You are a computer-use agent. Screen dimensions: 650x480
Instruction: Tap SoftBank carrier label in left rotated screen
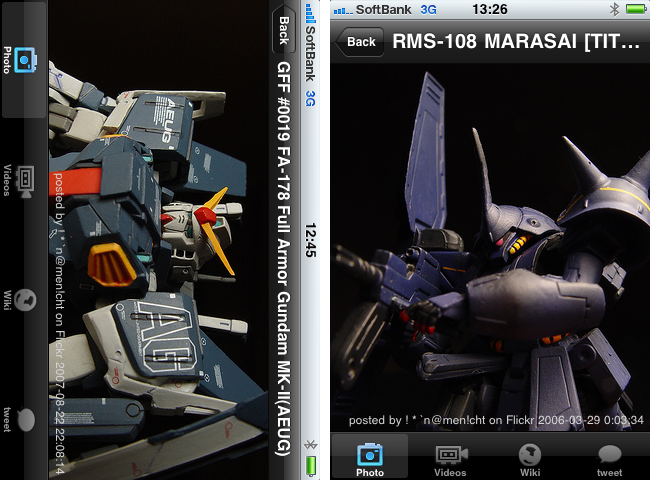[310, 53]
